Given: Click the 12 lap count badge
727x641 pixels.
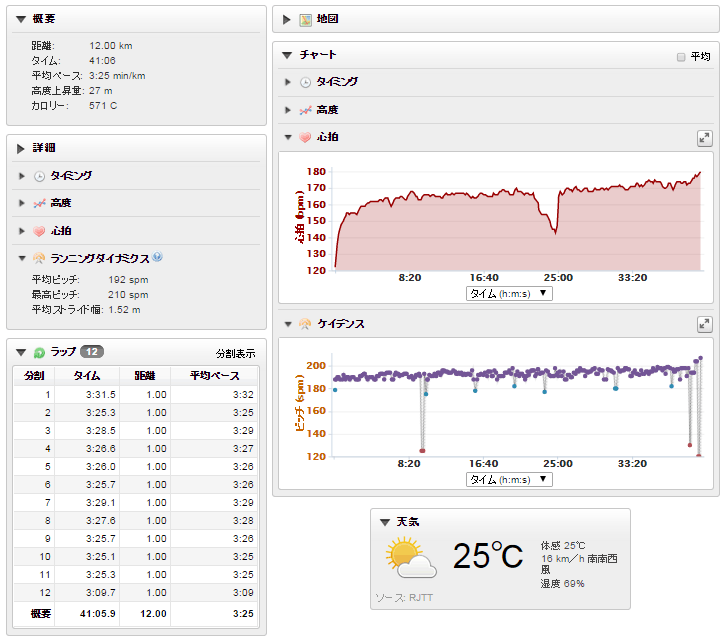Looking at the screenshot, I should click(91, 352).
